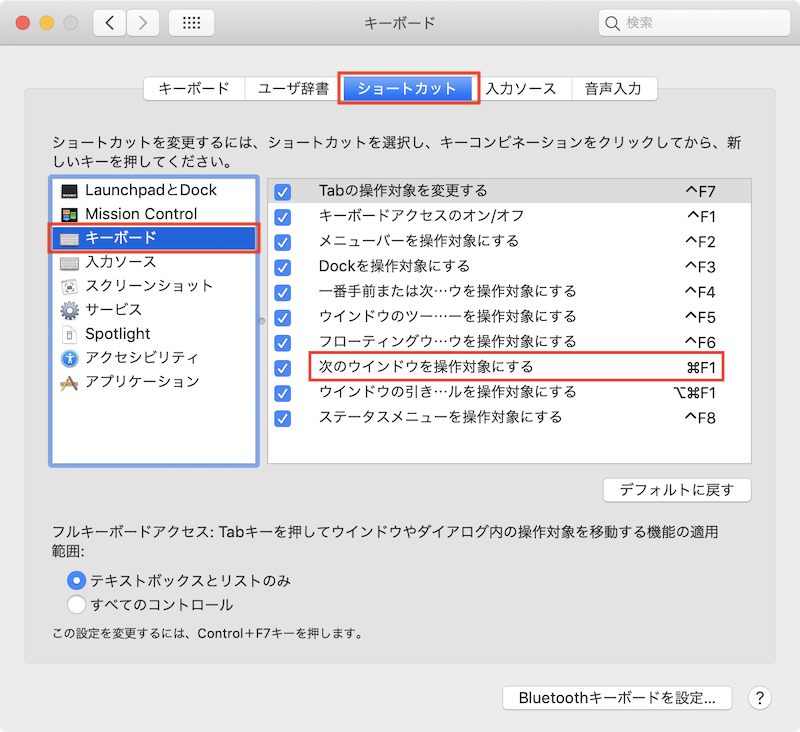
Task: Select row ウインドウの引き…ルを操作対象にする
Action: click(509, 393)
